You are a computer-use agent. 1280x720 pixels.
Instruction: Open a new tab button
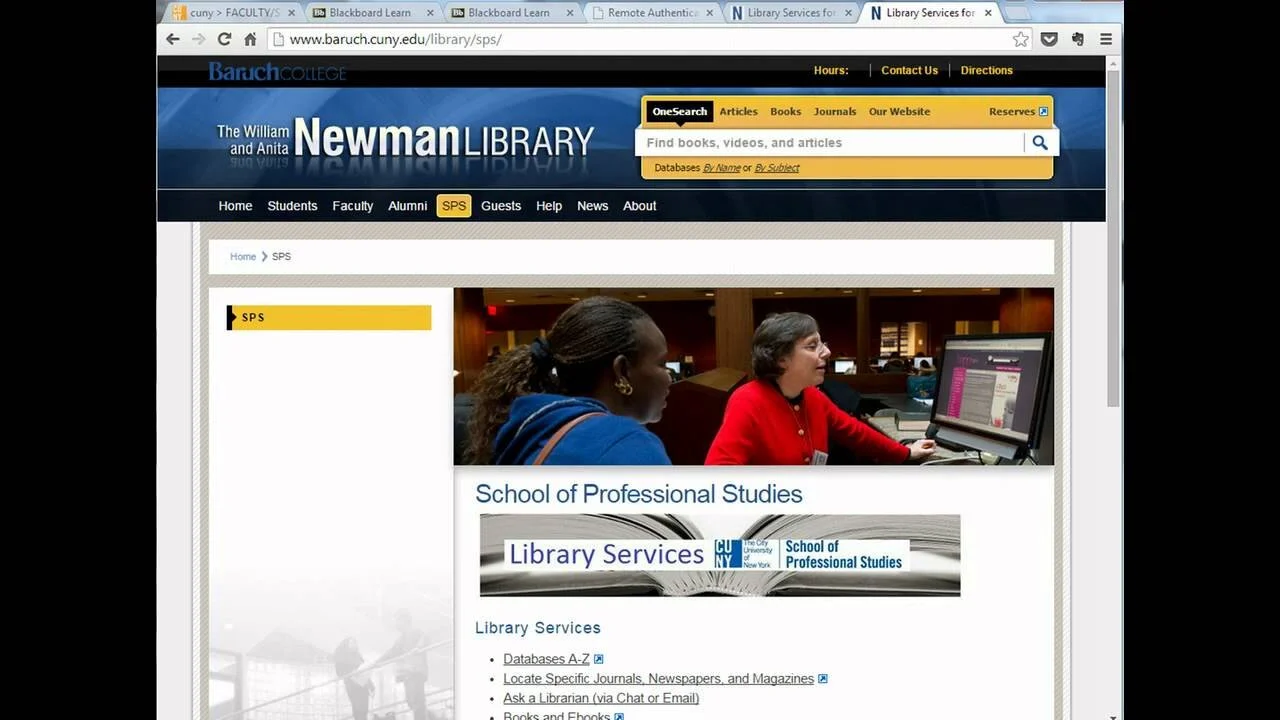tap(1016, 13)
